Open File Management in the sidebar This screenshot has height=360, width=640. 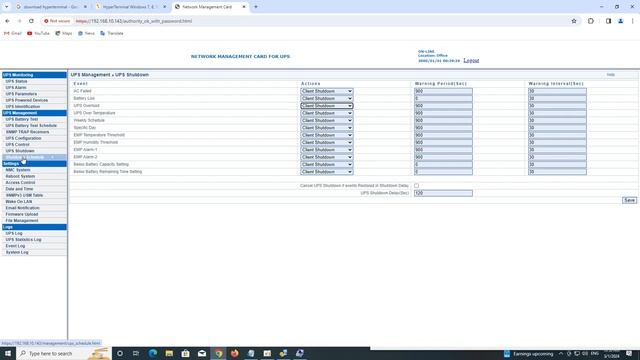(22, 220)
